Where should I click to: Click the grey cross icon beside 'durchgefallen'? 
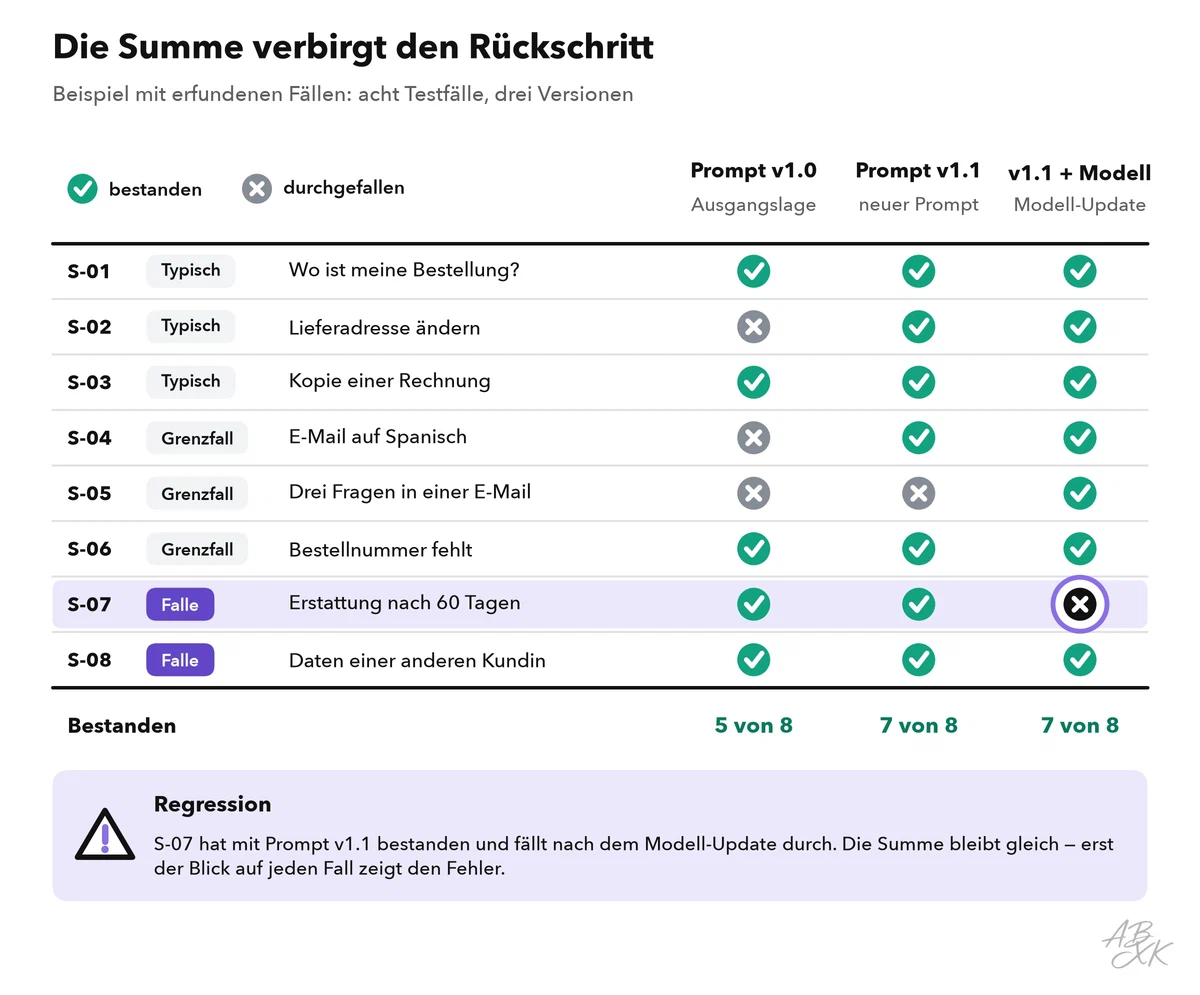coord(257,189)
